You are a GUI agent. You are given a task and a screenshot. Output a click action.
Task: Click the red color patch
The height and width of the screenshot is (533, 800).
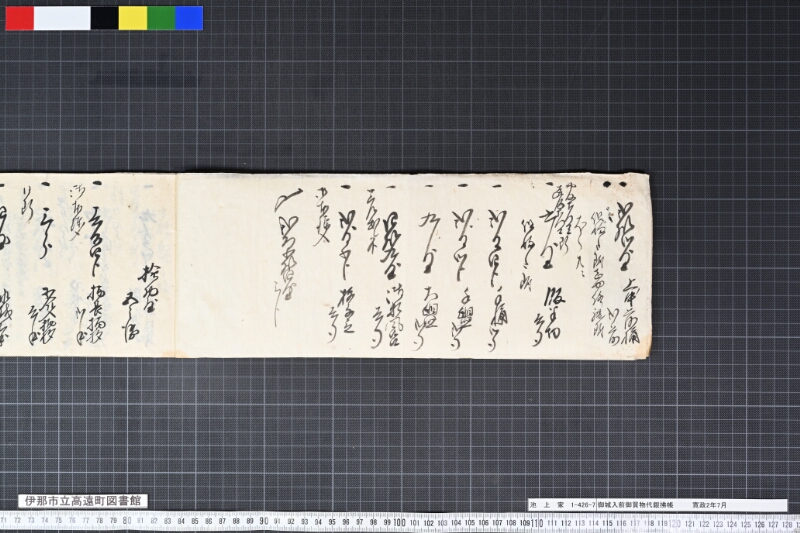[20, 18]
